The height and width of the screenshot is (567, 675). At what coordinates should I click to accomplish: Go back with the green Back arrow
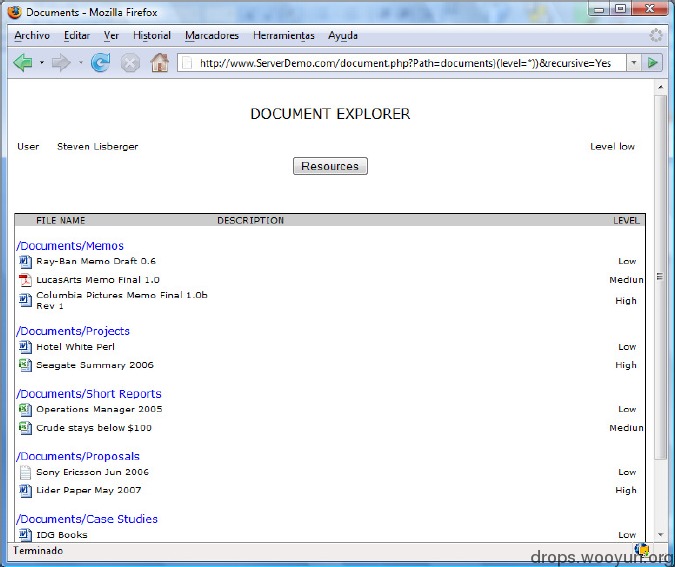(23, 63)
